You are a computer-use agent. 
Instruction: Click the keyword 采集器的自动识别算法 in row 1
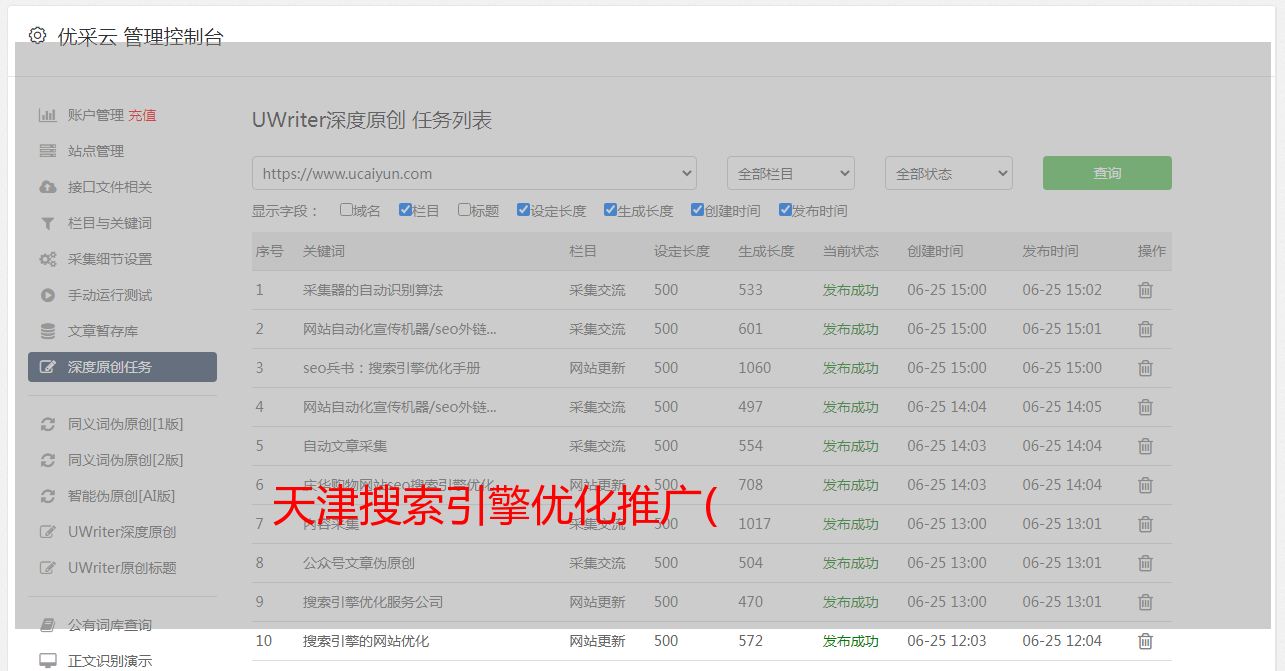[372, 290]
